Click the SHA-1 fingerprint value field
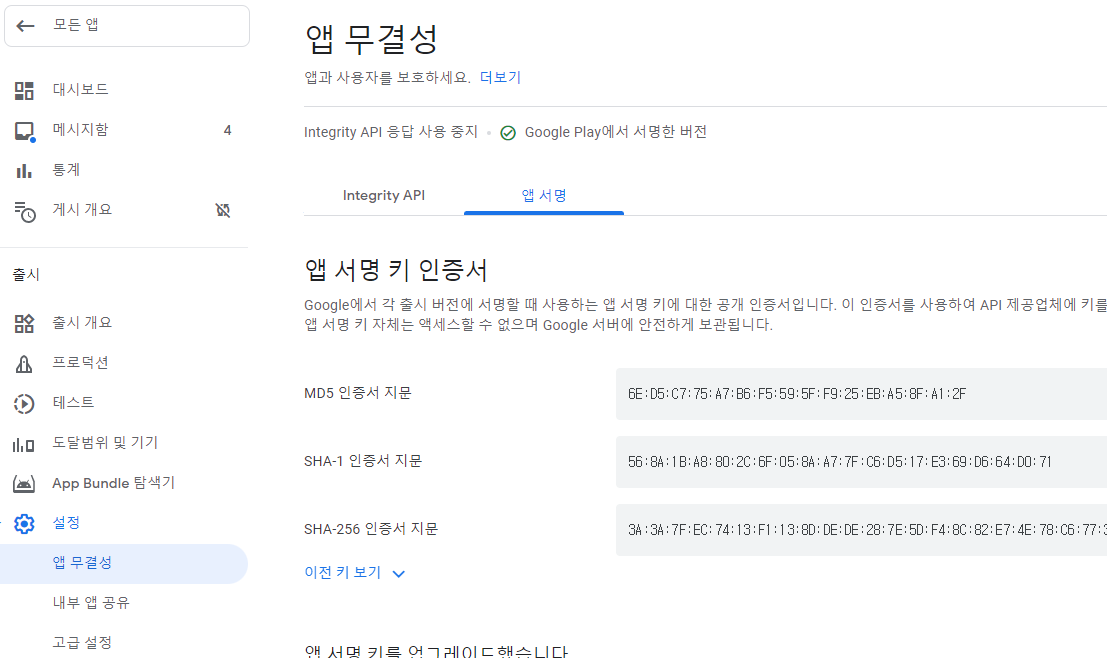The width and height of the screenshot is (1107, 658). click(861, 462)
